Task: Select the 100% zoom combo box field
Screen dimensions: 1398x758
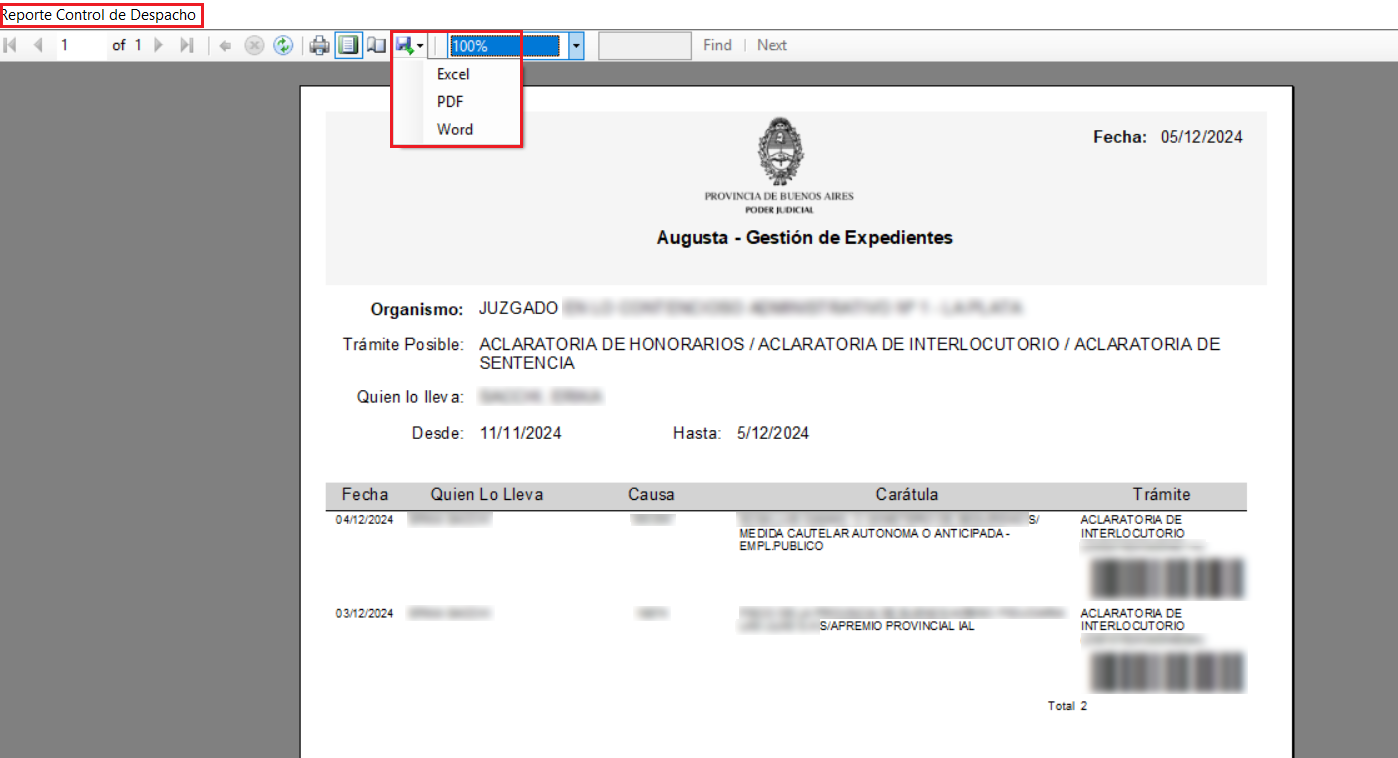Action: tap(505, 46)
